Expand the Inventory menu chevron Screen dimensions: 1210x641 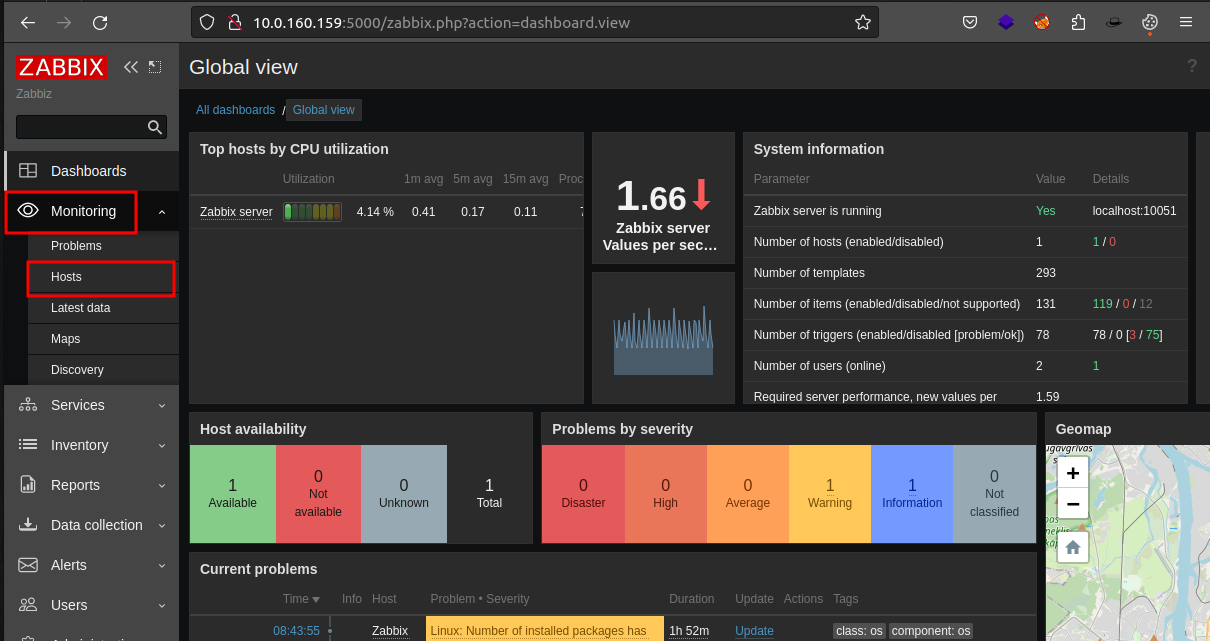tap(162, 445)
